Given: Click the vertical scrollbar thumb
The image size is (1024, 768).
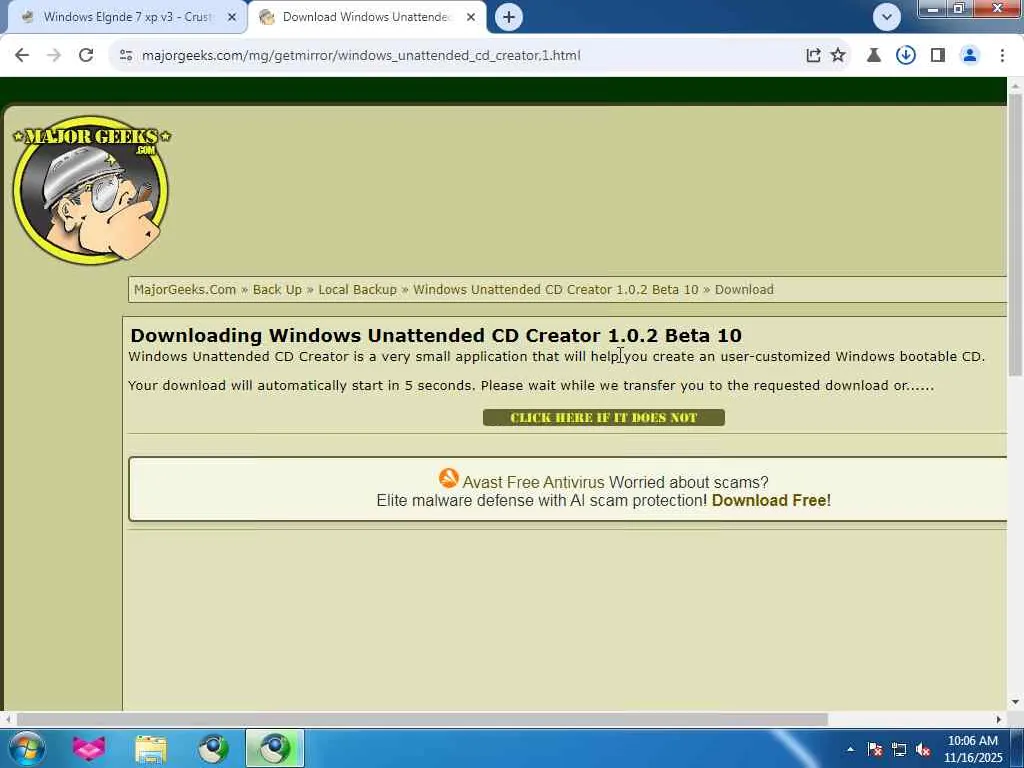Looking at the screenshot, I should pyautogui.click(x=1015, y=235).
